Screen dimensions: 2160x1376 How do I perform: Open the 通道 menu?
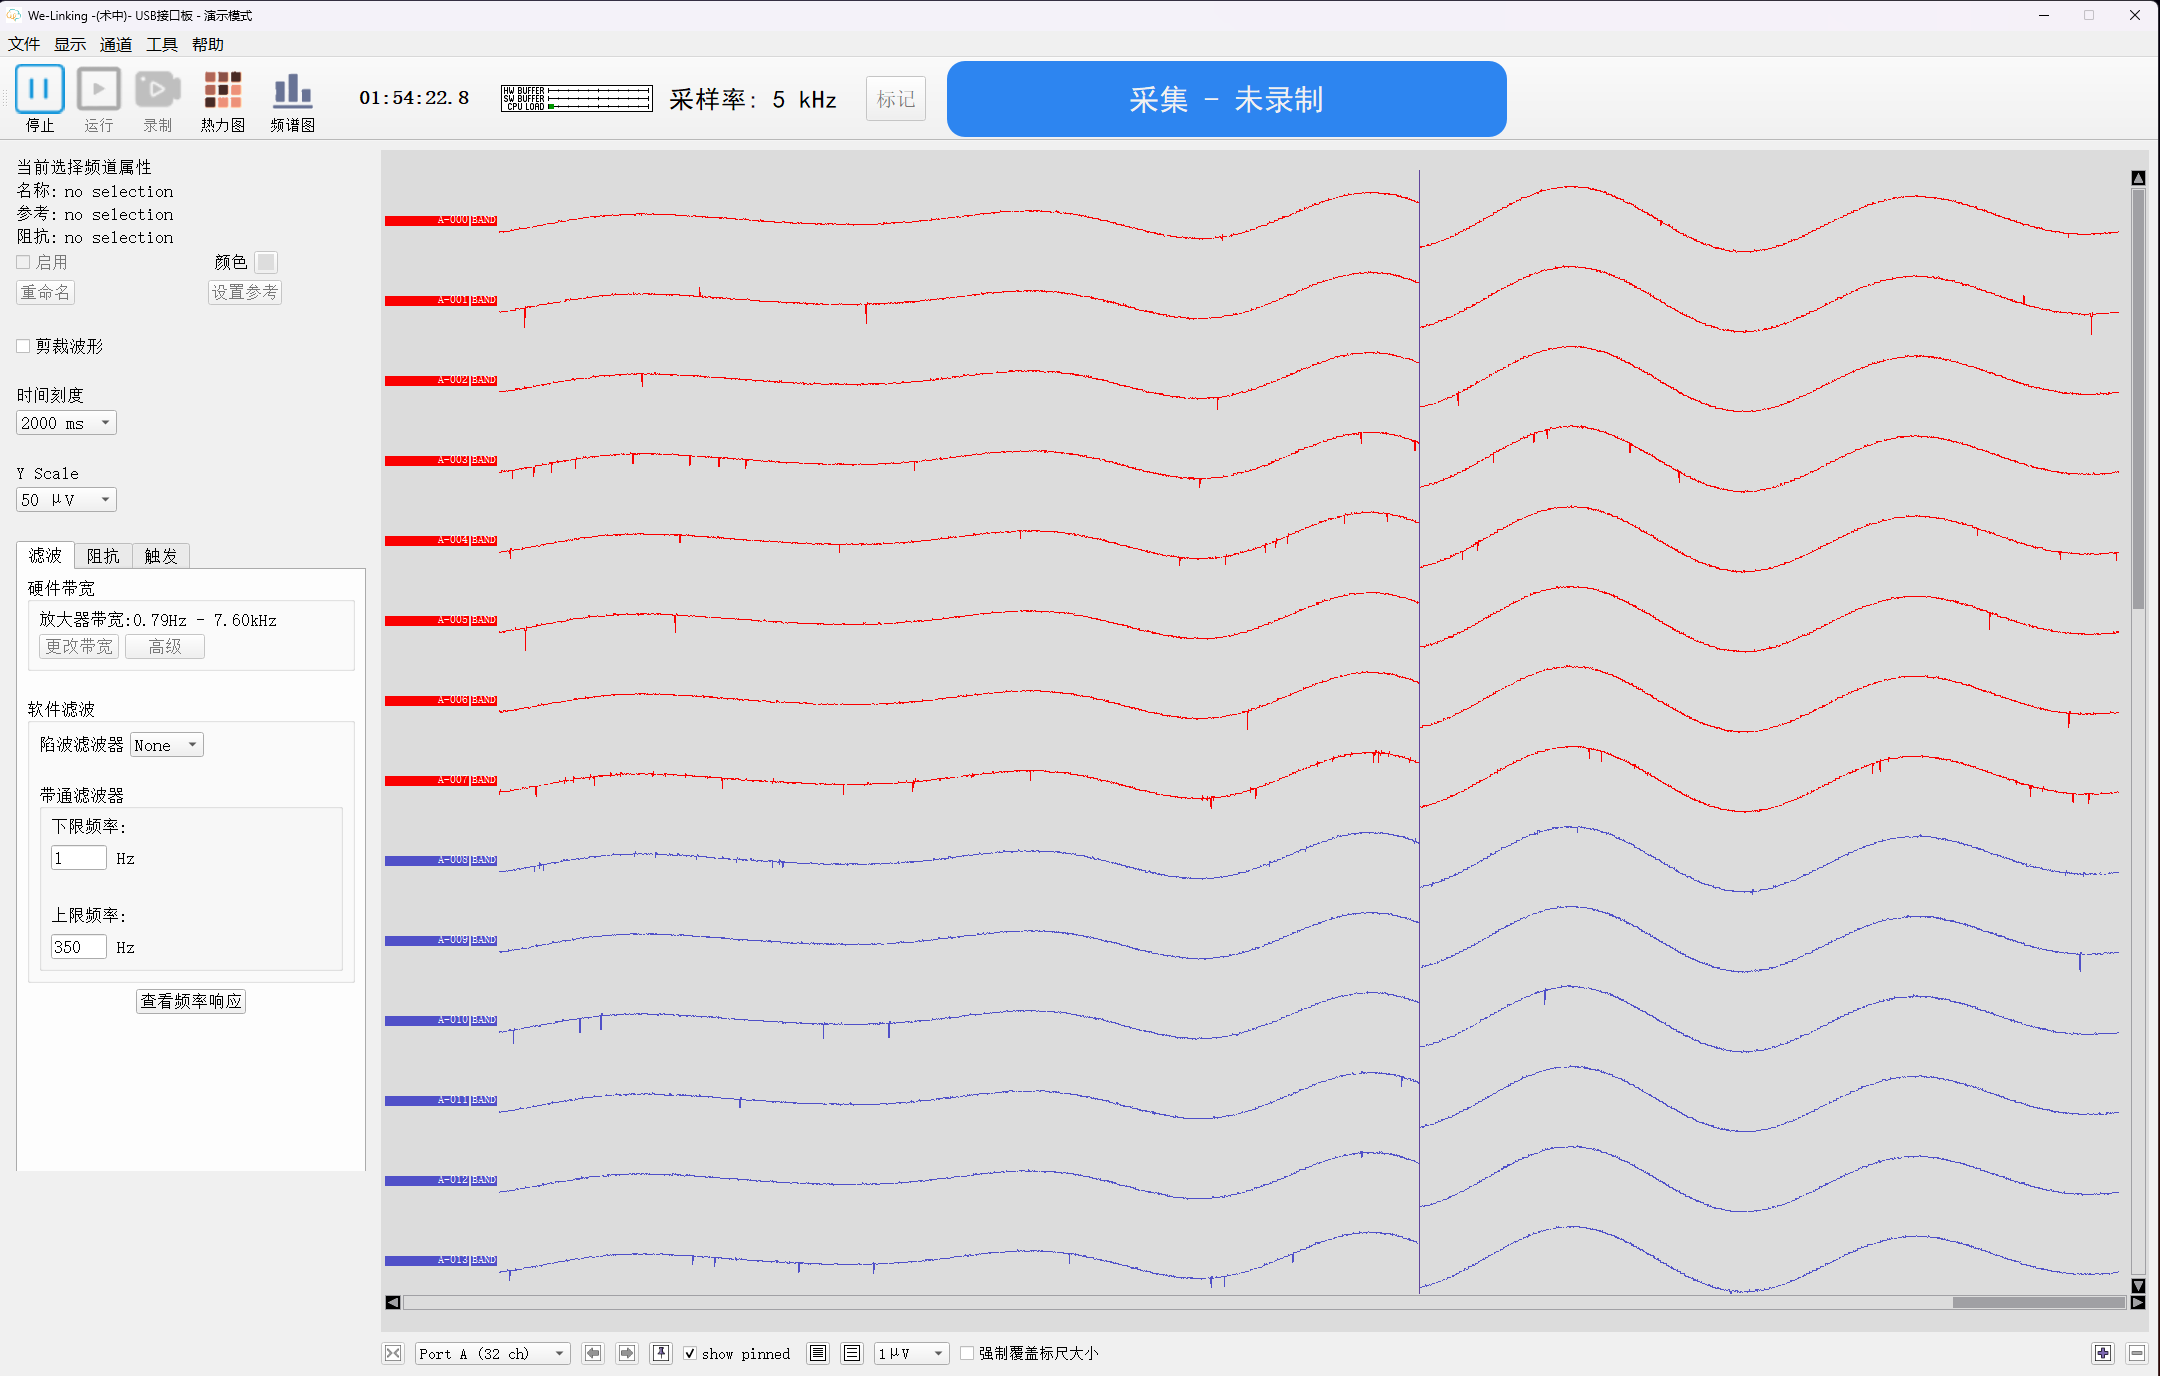pyautogui.click(x=115, y=44)
